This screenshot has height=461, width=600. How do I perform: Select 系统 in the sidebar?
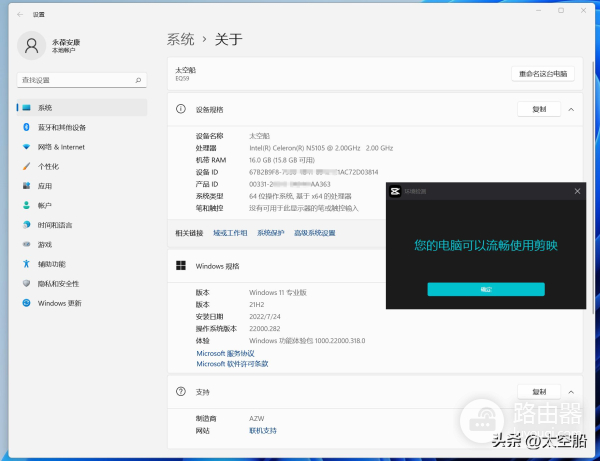tap(82, 108)
